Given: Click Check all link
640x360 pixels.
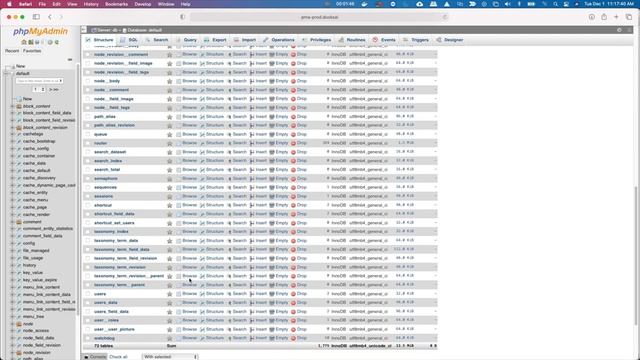Looking at the screenshot, I should 118,357.
